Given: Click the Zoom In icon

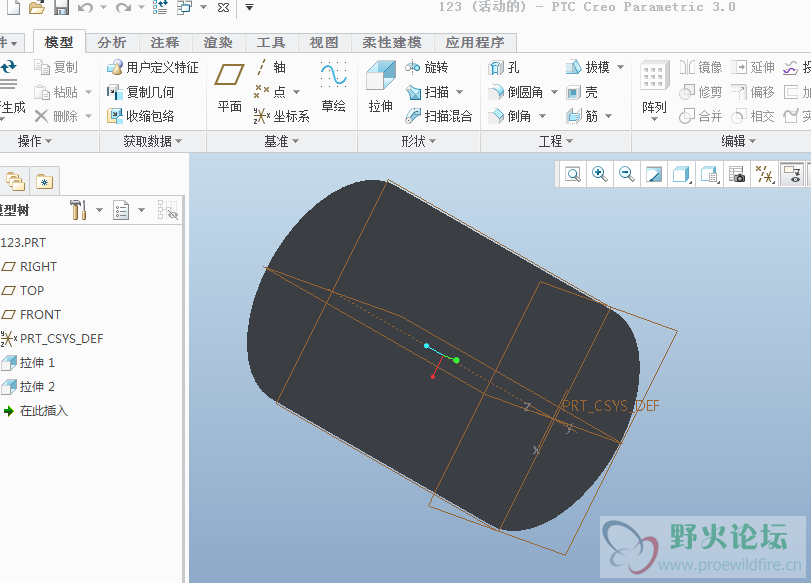Looking at the screenshot, I should click(x=599, y=174).
